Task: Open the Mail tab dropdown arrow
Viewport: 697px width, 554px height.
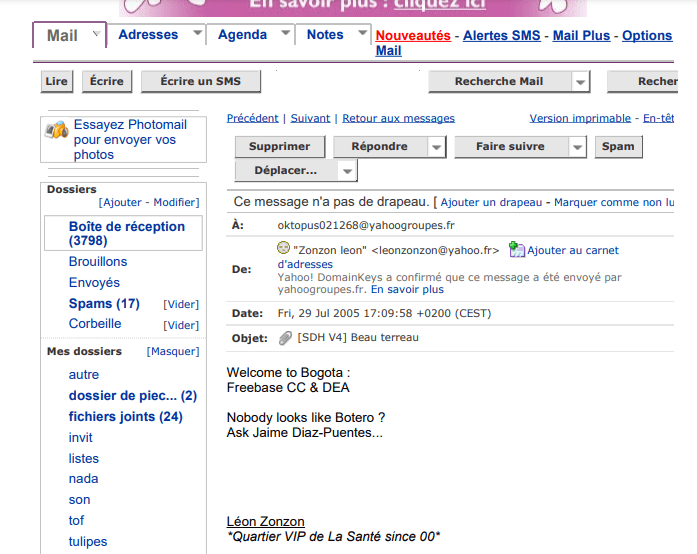Action: point(96,35)
